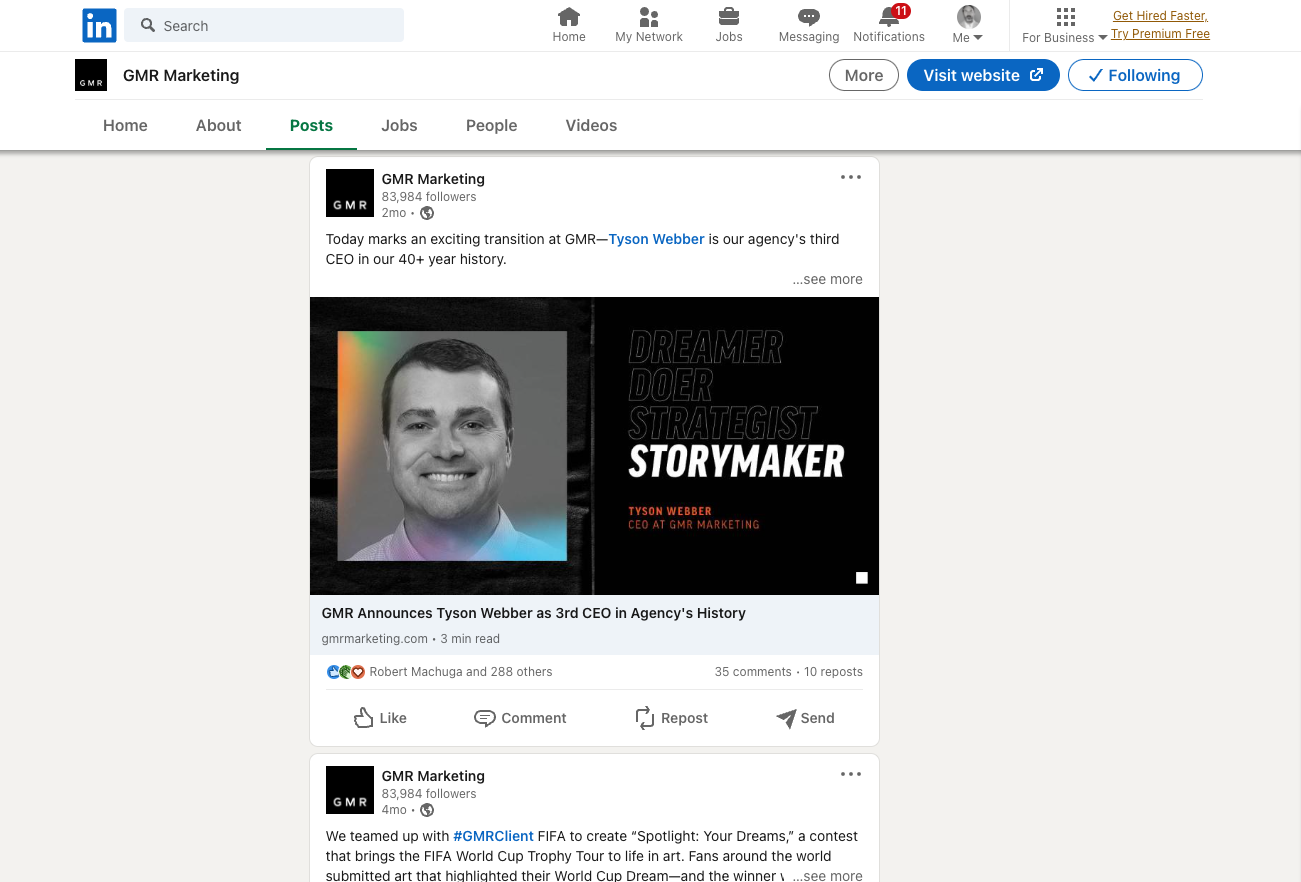Click the LinkedIn logo icon

point(99,25)
